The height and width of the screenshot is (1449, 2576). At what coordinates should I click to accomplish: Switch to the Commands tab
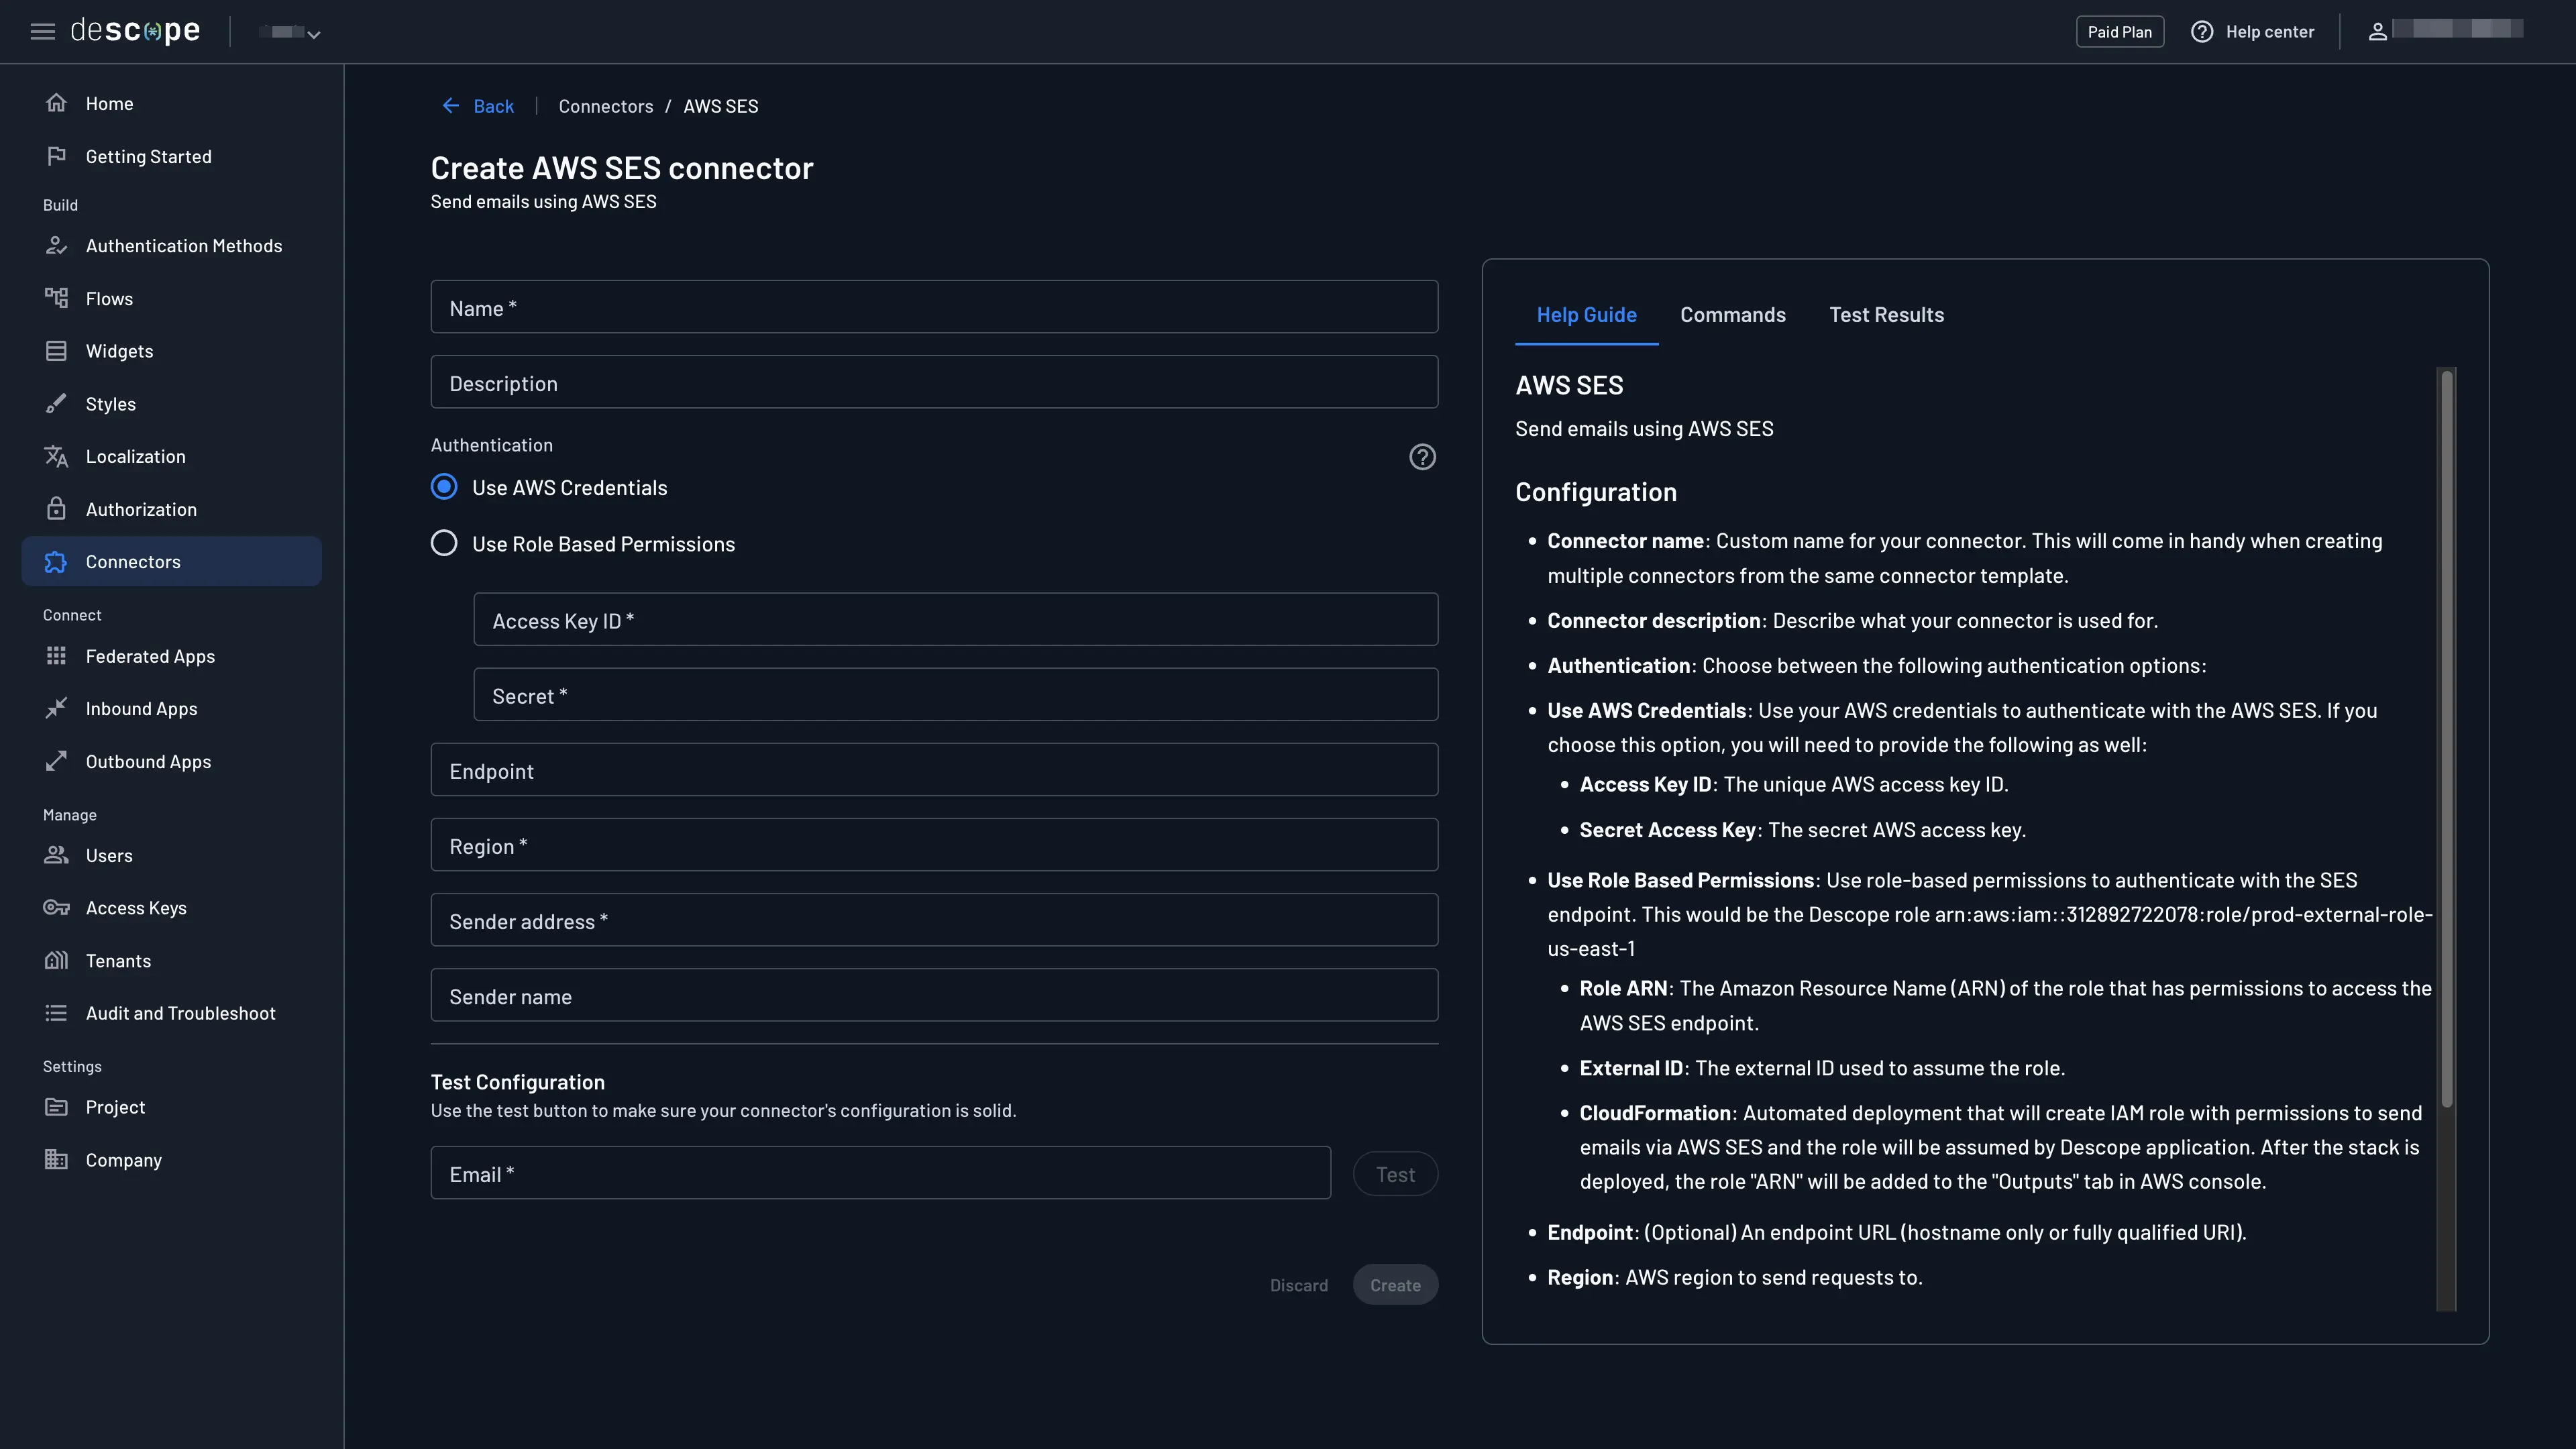[x=1732, y=315]
